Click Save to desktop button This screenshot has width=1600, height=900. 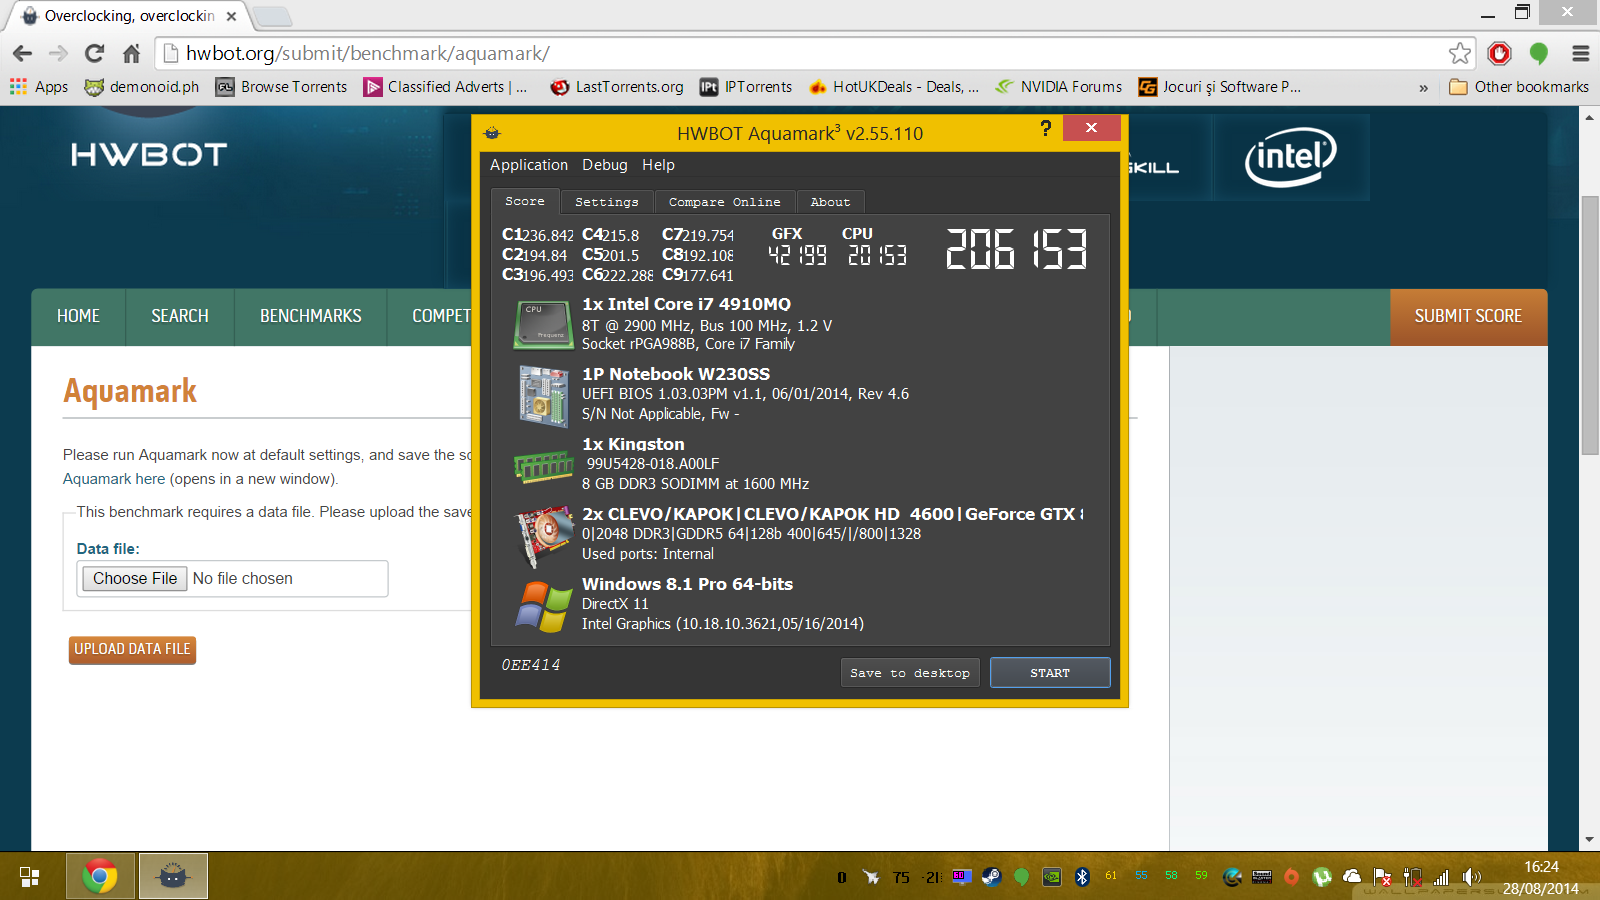pos(910,673)
